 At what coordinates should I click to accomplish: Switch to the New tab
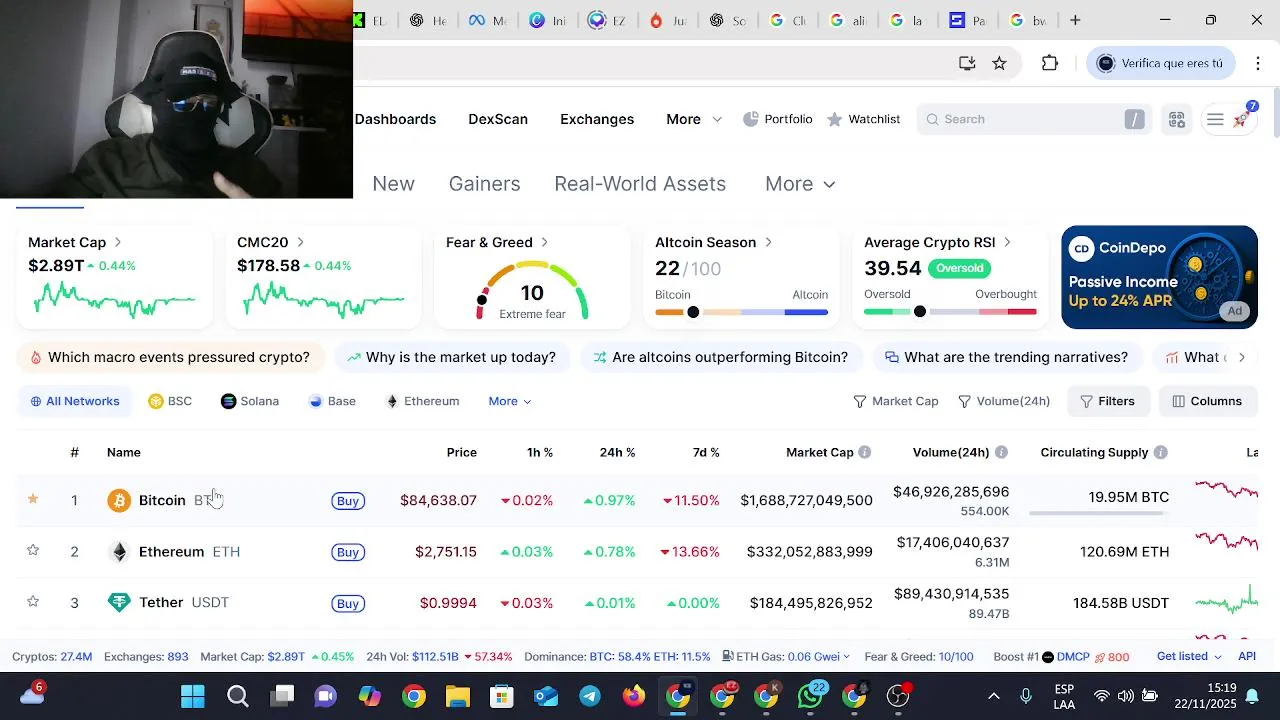[x=393, y=184]
